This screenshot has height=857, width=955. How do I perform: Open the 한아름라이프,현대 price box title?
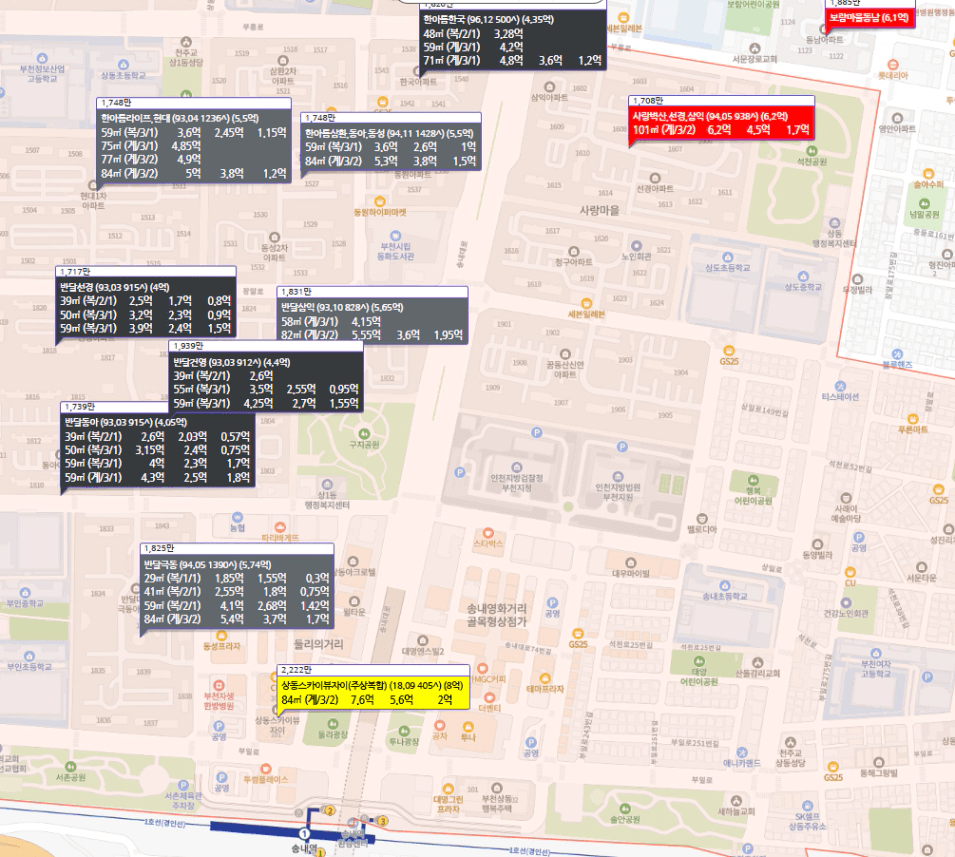click(180, 118)
